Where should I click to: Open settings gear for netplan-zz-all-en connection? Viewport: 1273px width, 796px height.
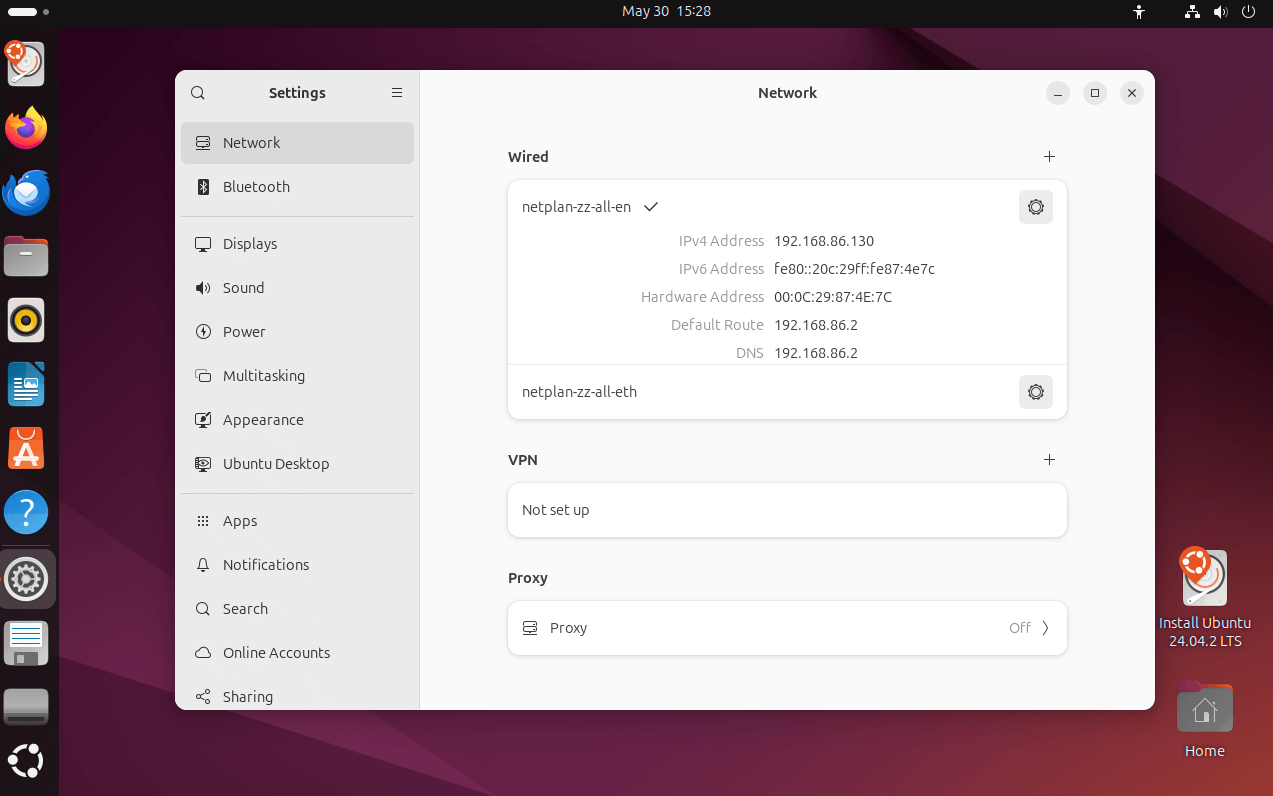(1035, 207)
